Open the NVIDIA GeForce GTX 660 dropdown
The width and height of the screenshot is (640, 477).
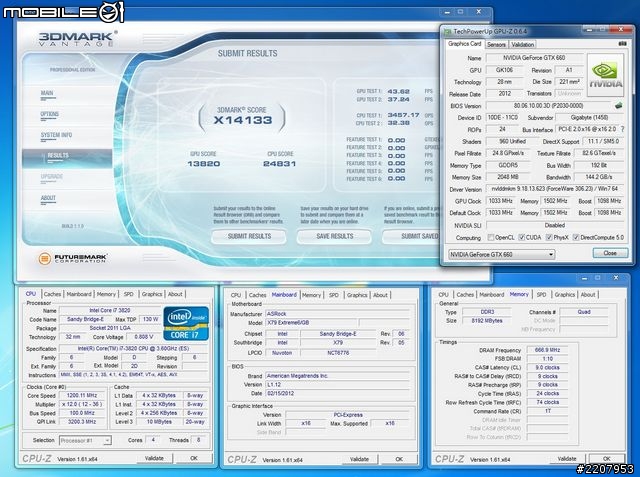(502, 254)
